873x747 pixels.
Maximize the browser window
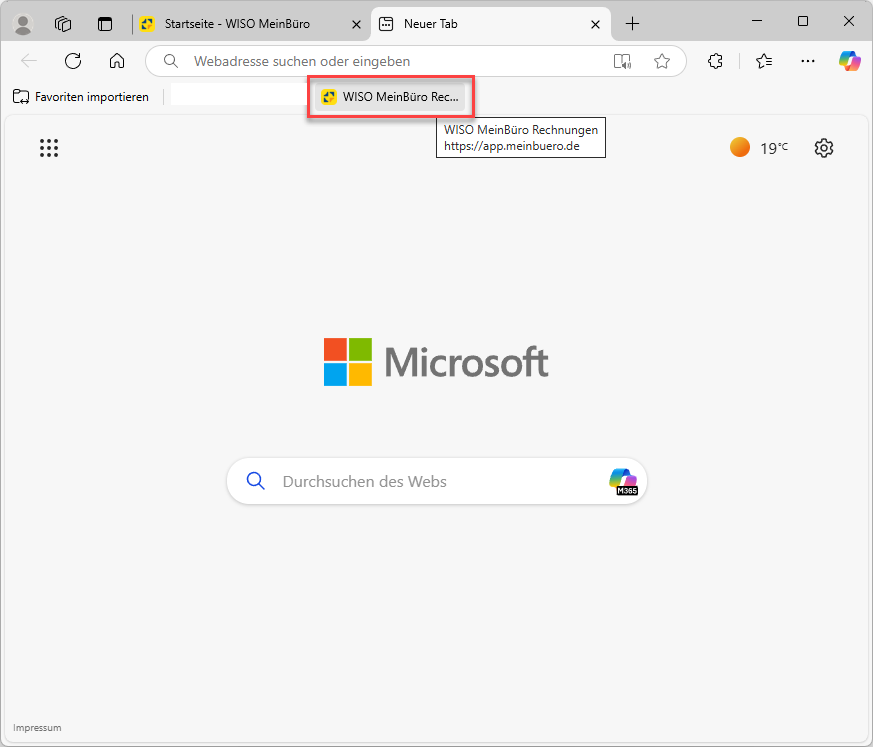pos(803,21)
